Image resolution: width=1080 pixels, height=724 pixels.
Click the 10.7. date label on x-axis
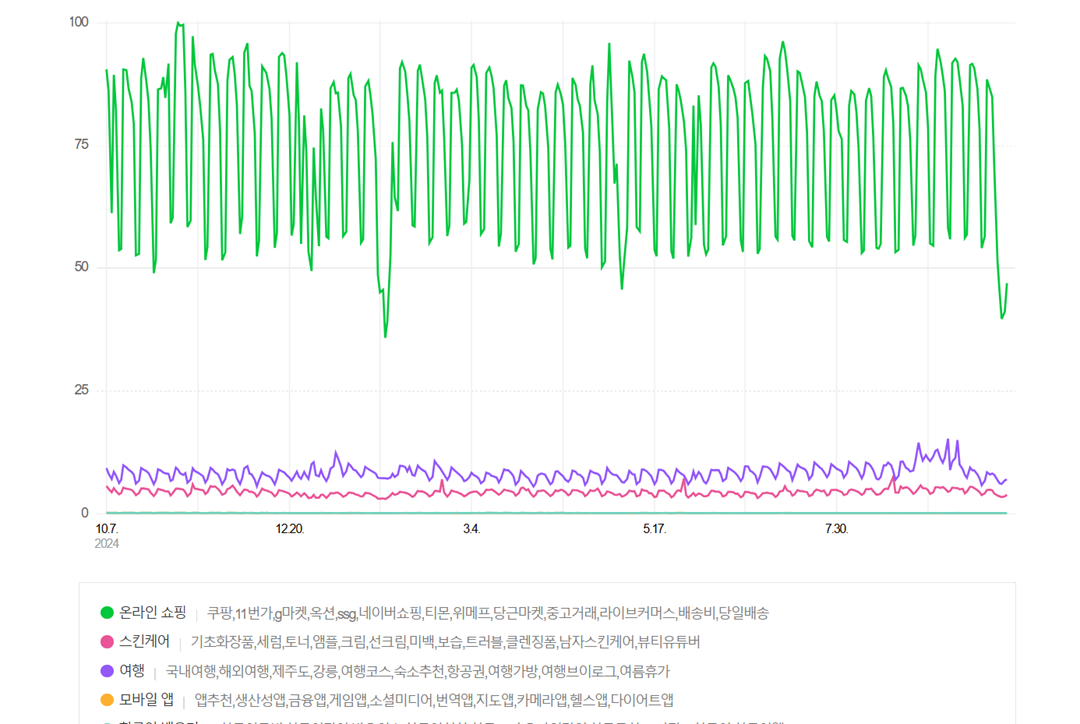pos(107,529)
